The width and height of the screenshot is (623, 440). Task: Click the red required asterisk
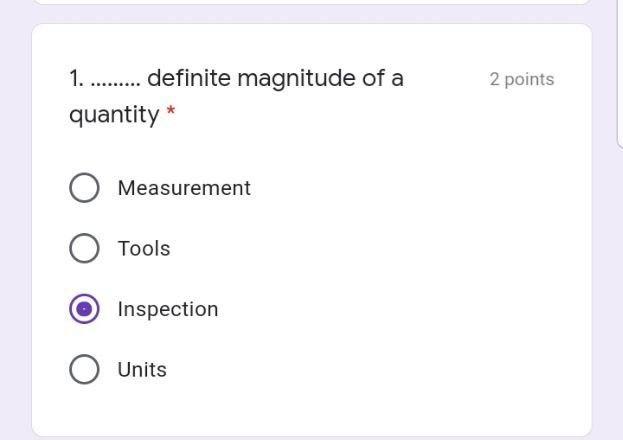pos(171,114)
